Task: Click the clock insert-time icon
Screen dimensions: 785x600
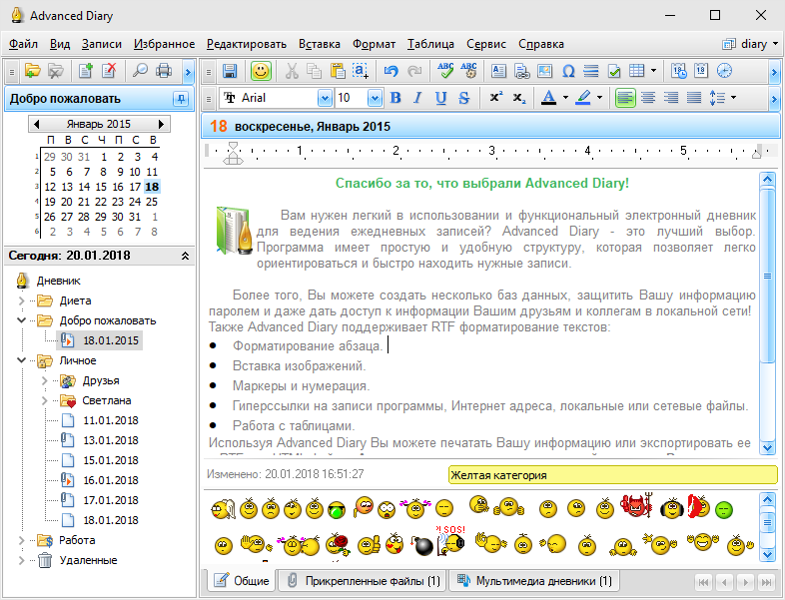Action: click(724, 71)
